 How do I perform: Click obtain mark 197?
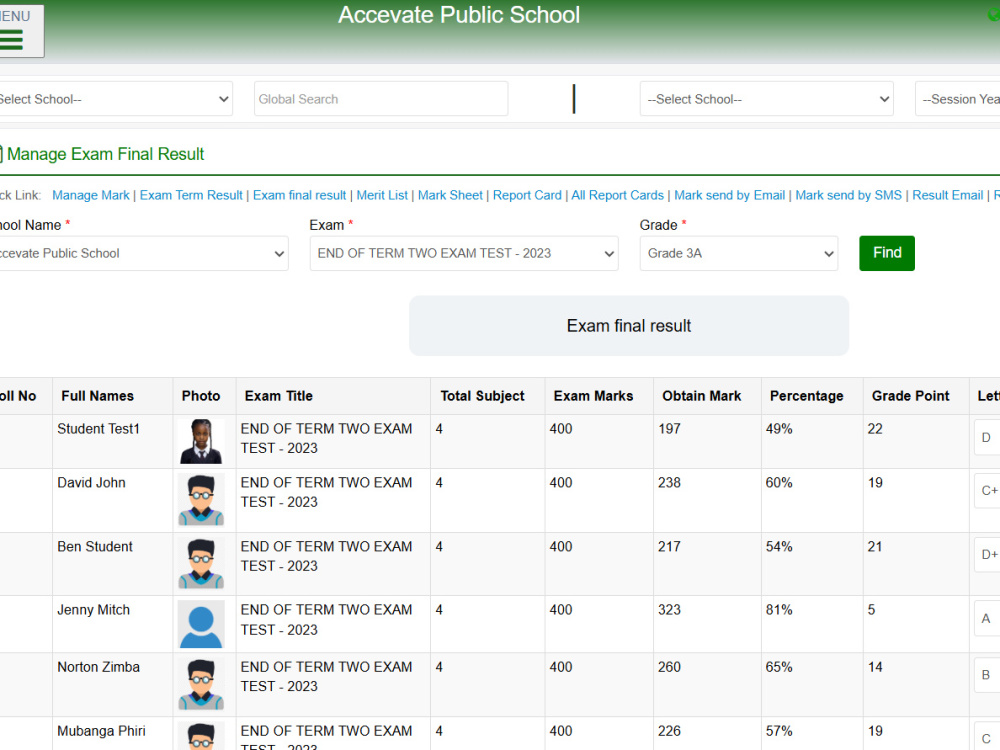(x=670, y=429)
